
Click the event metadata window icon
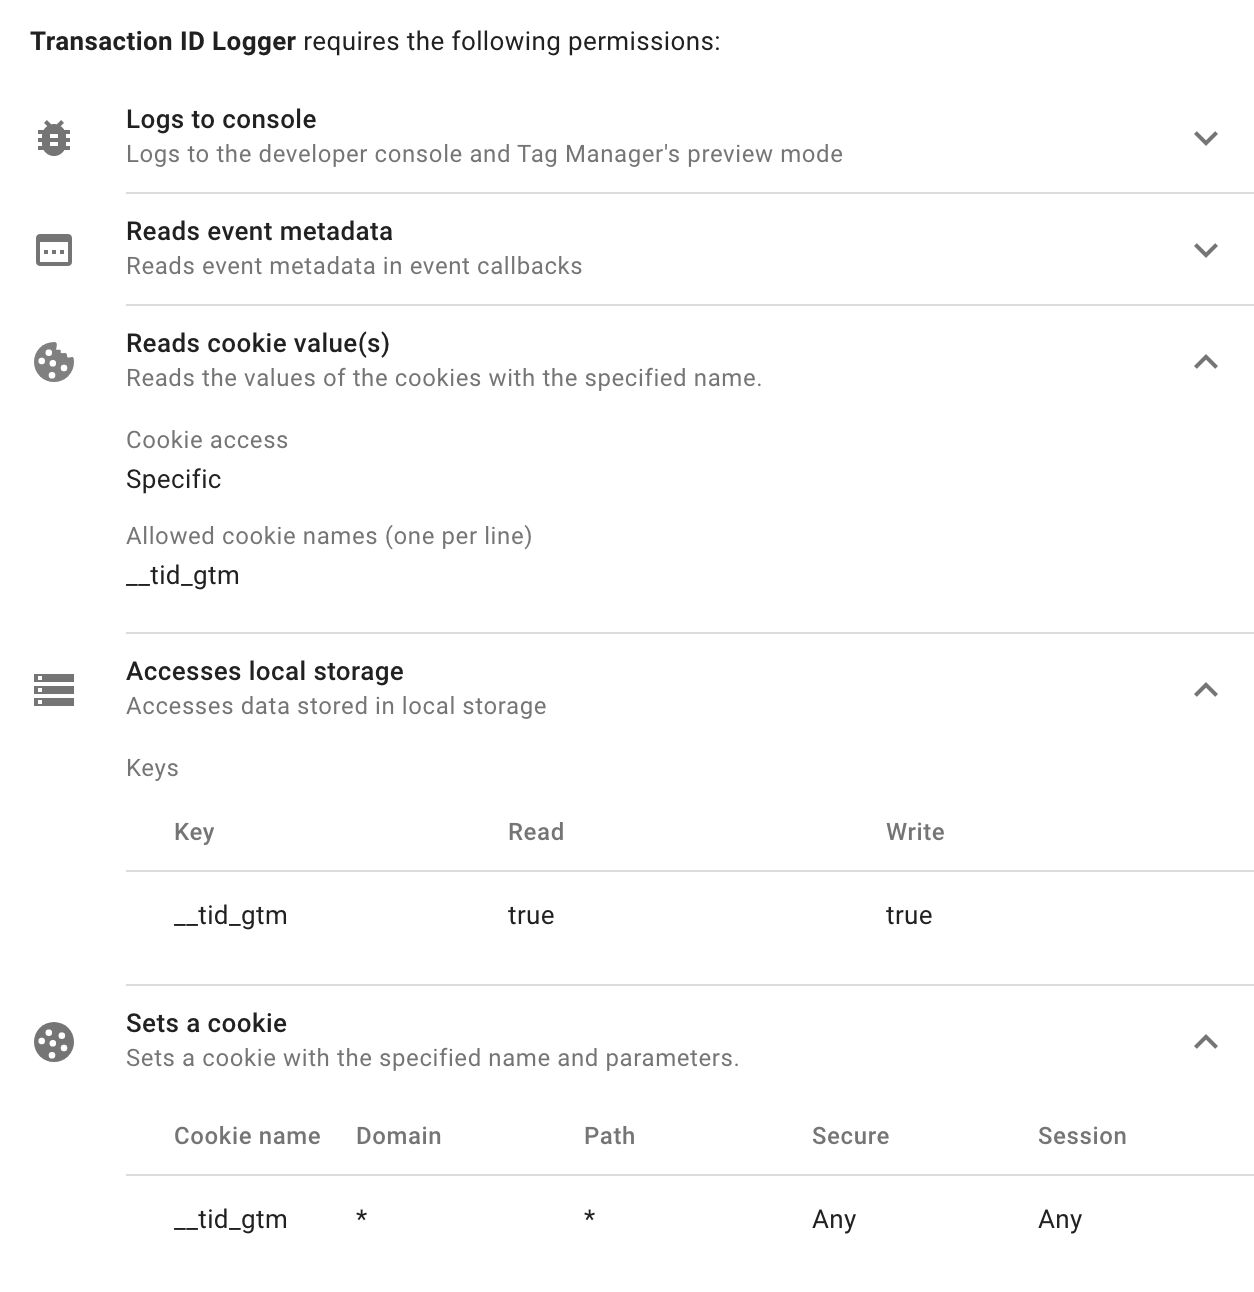pyautogui.click(x=54, y=249)
